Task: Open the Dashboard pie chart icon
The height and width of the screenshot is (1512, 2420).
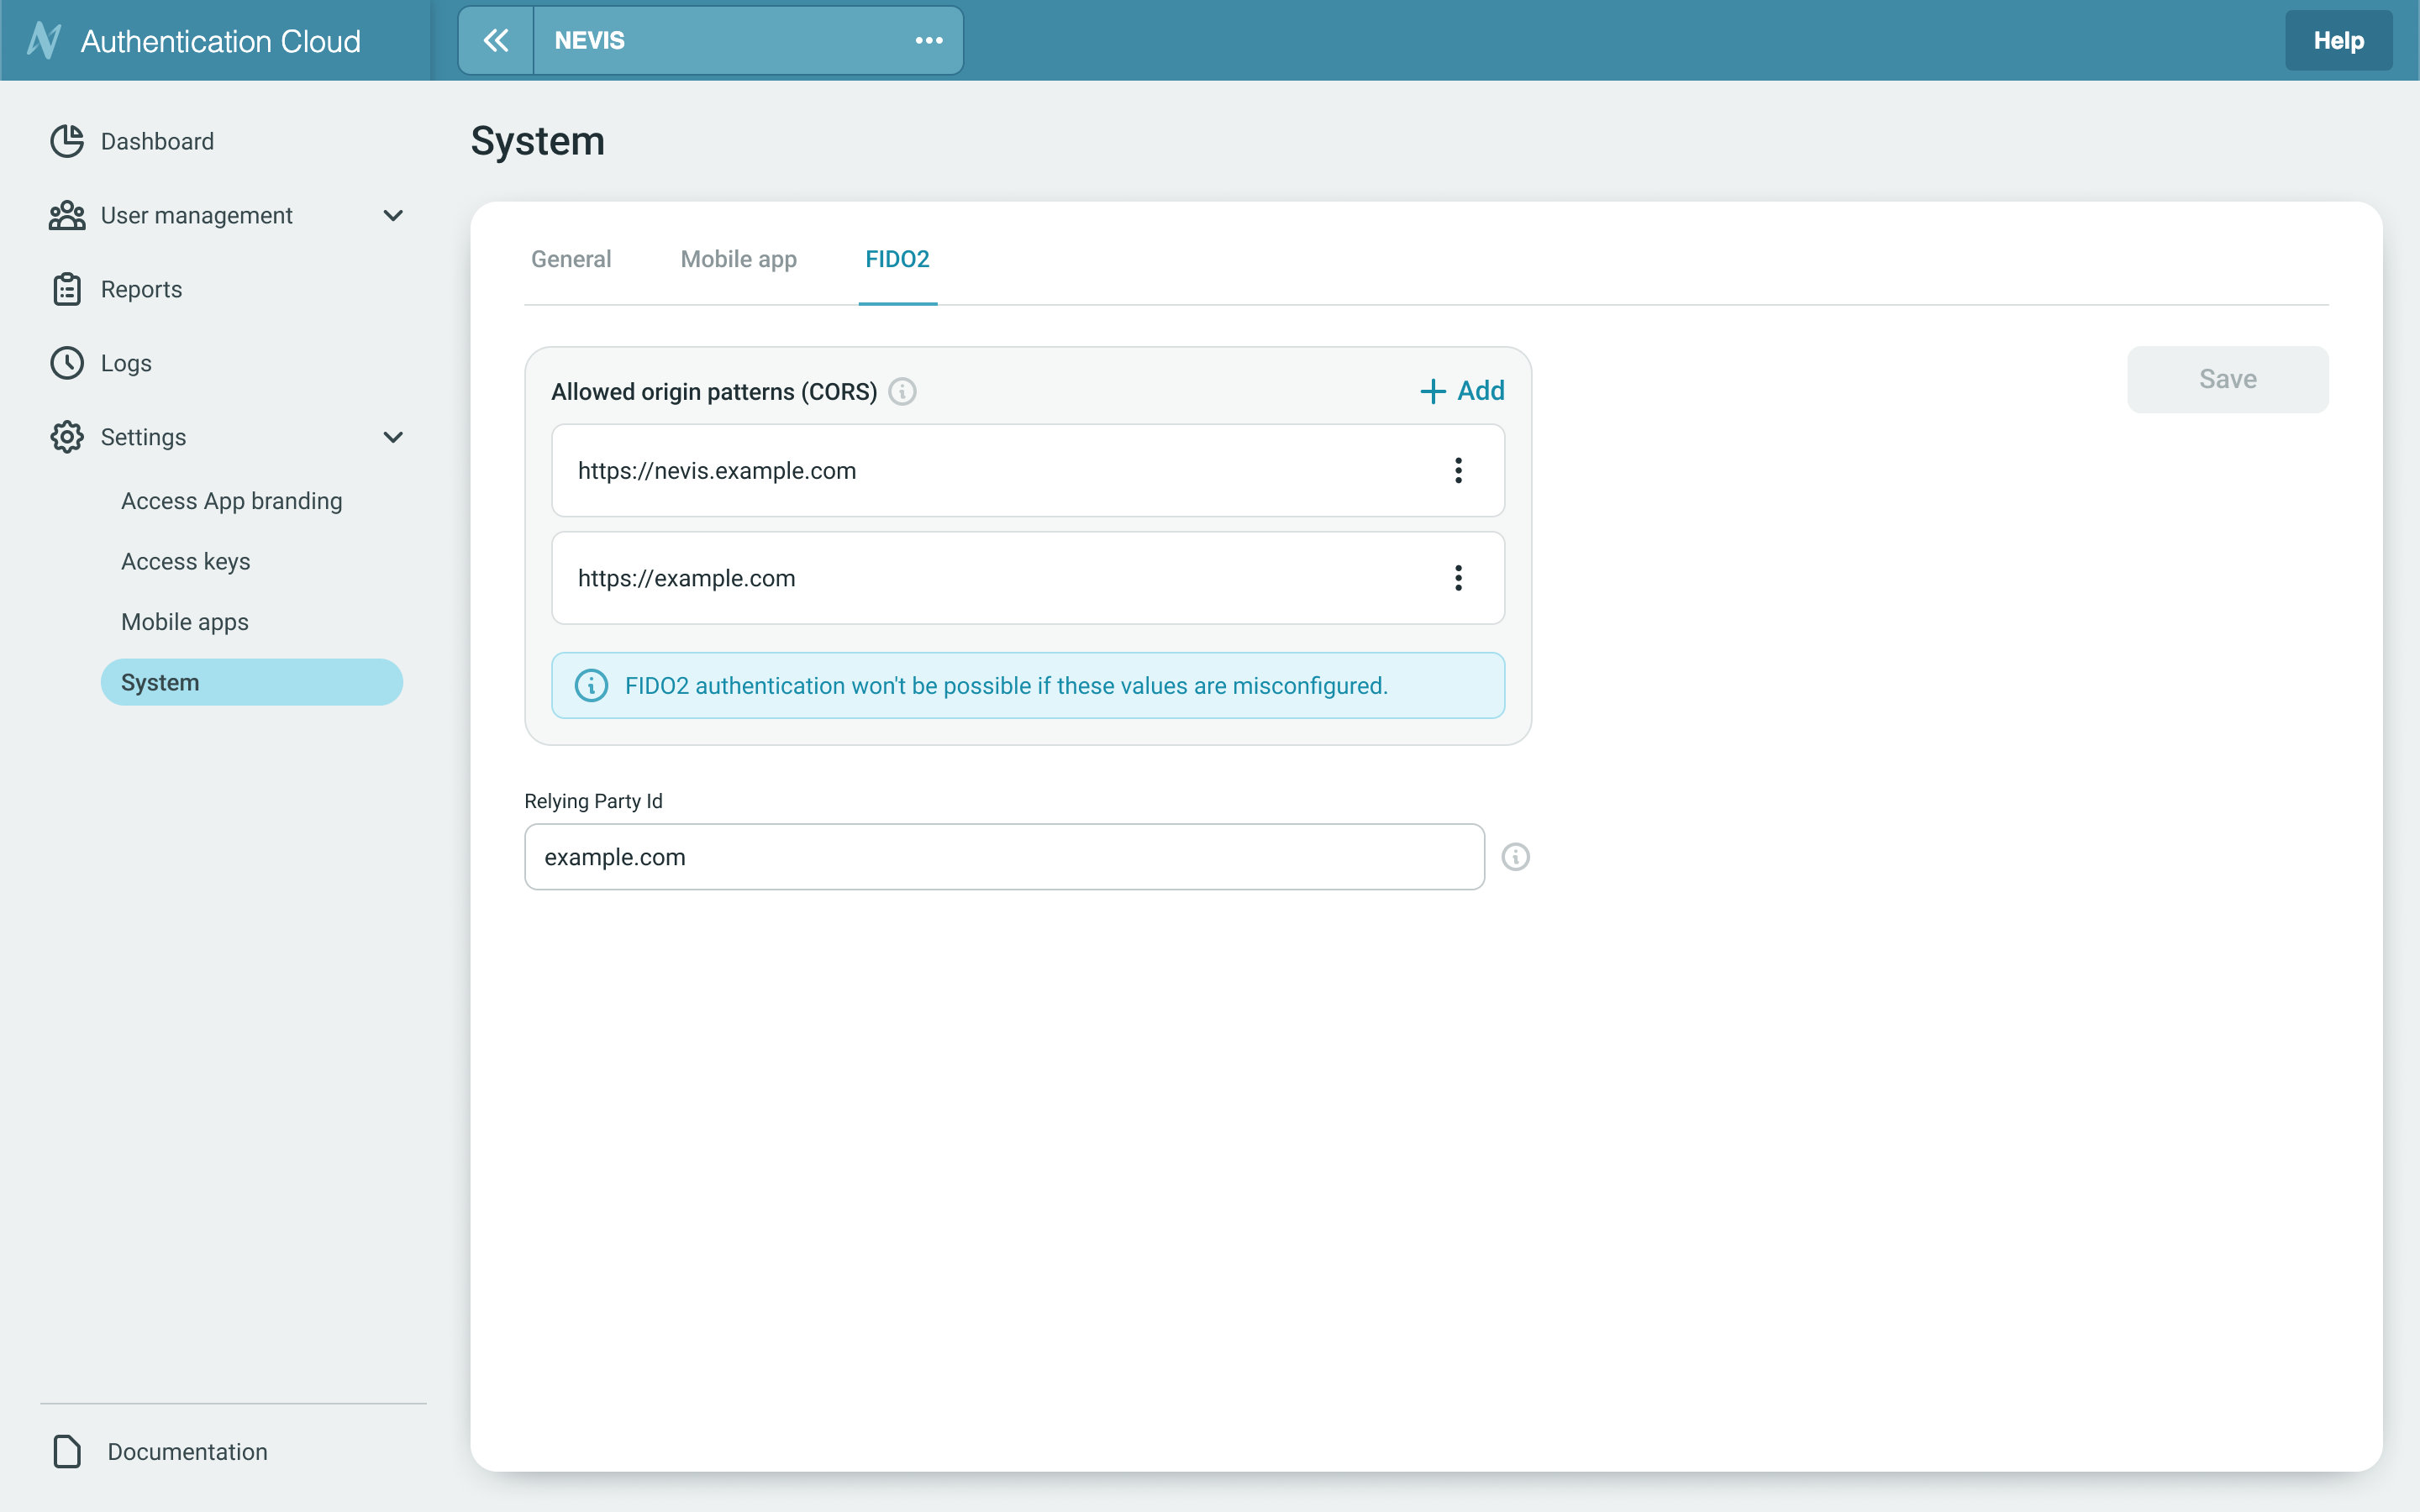Action: point(66,141)
